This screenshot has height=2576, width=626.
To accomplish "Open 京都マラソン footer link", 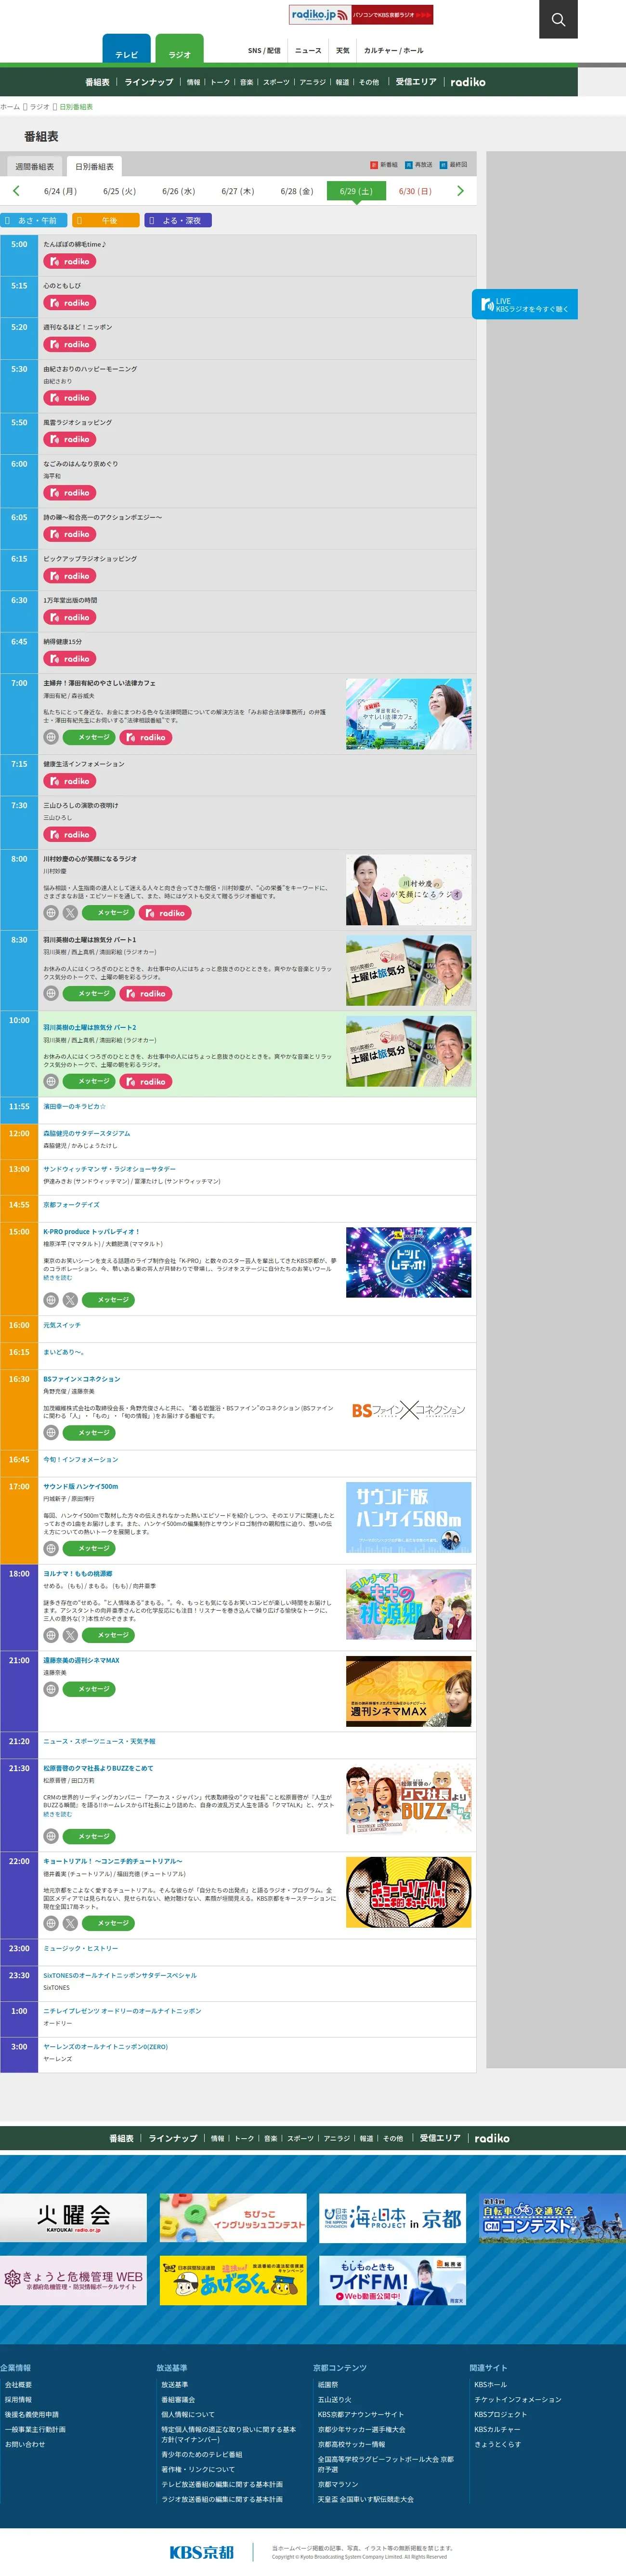I will pyautogui.click(x=338, y=2484).
